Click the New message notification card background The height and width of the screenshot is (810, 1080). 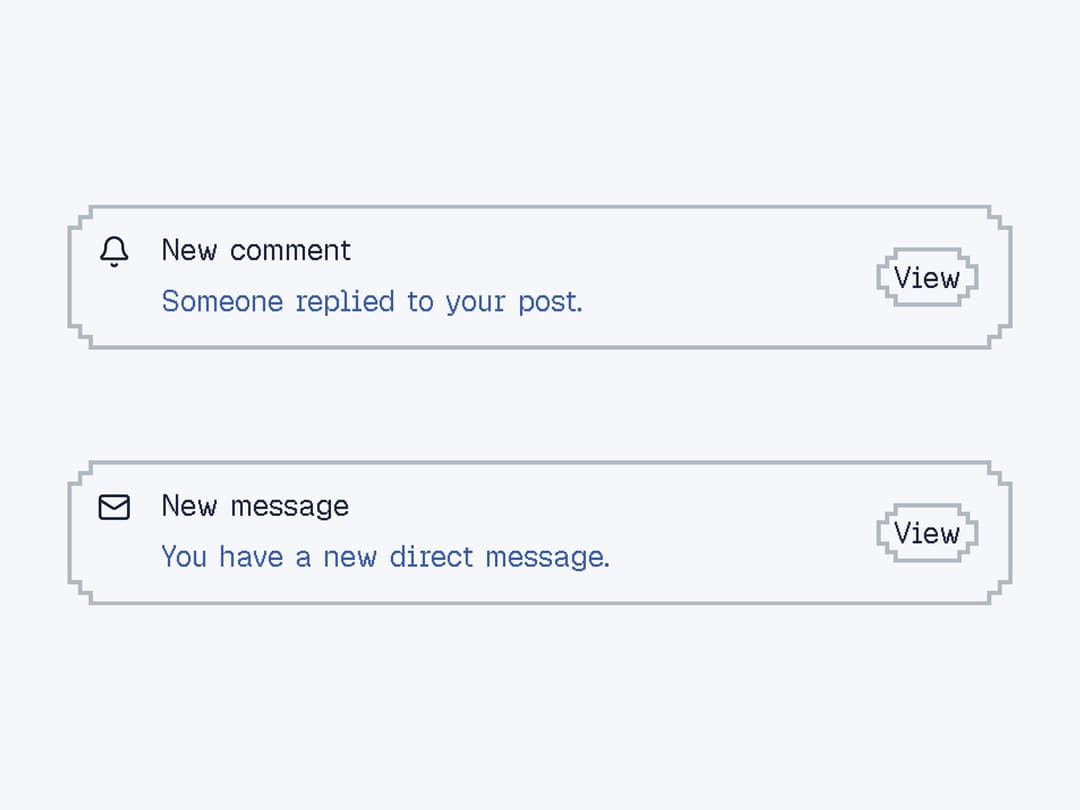pos(540,533)
